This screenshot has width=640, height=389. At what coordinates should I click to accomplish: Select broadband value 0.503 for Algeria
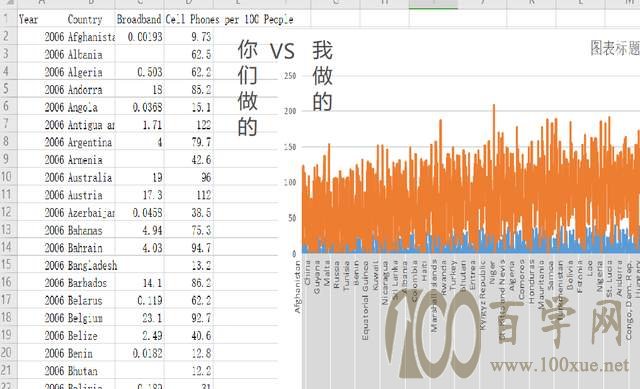[140, 72]
